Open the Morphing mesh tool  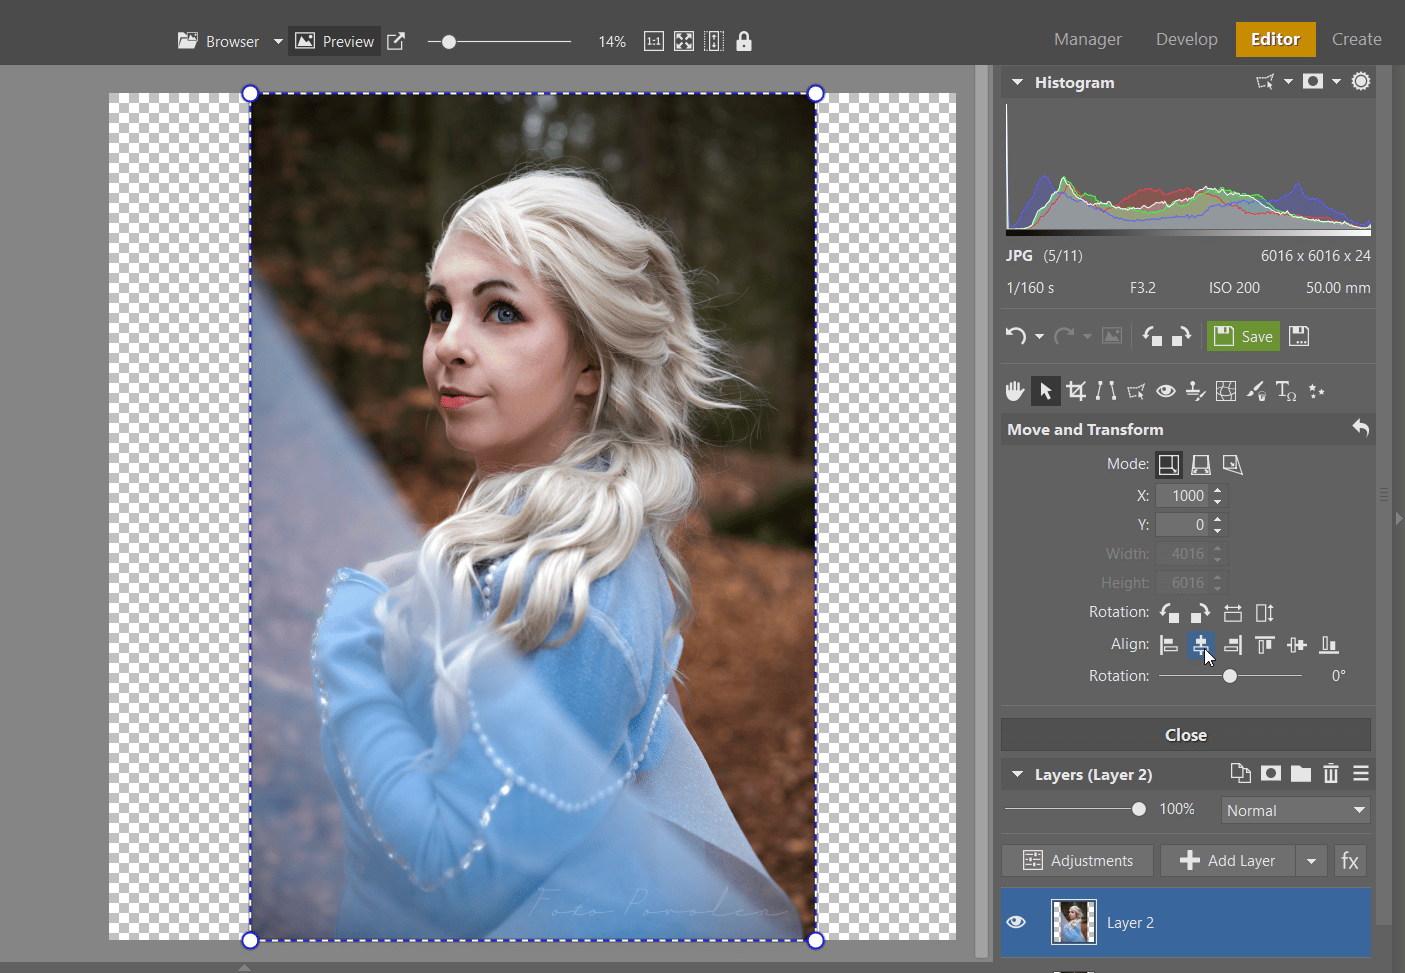coord(1226,391)
